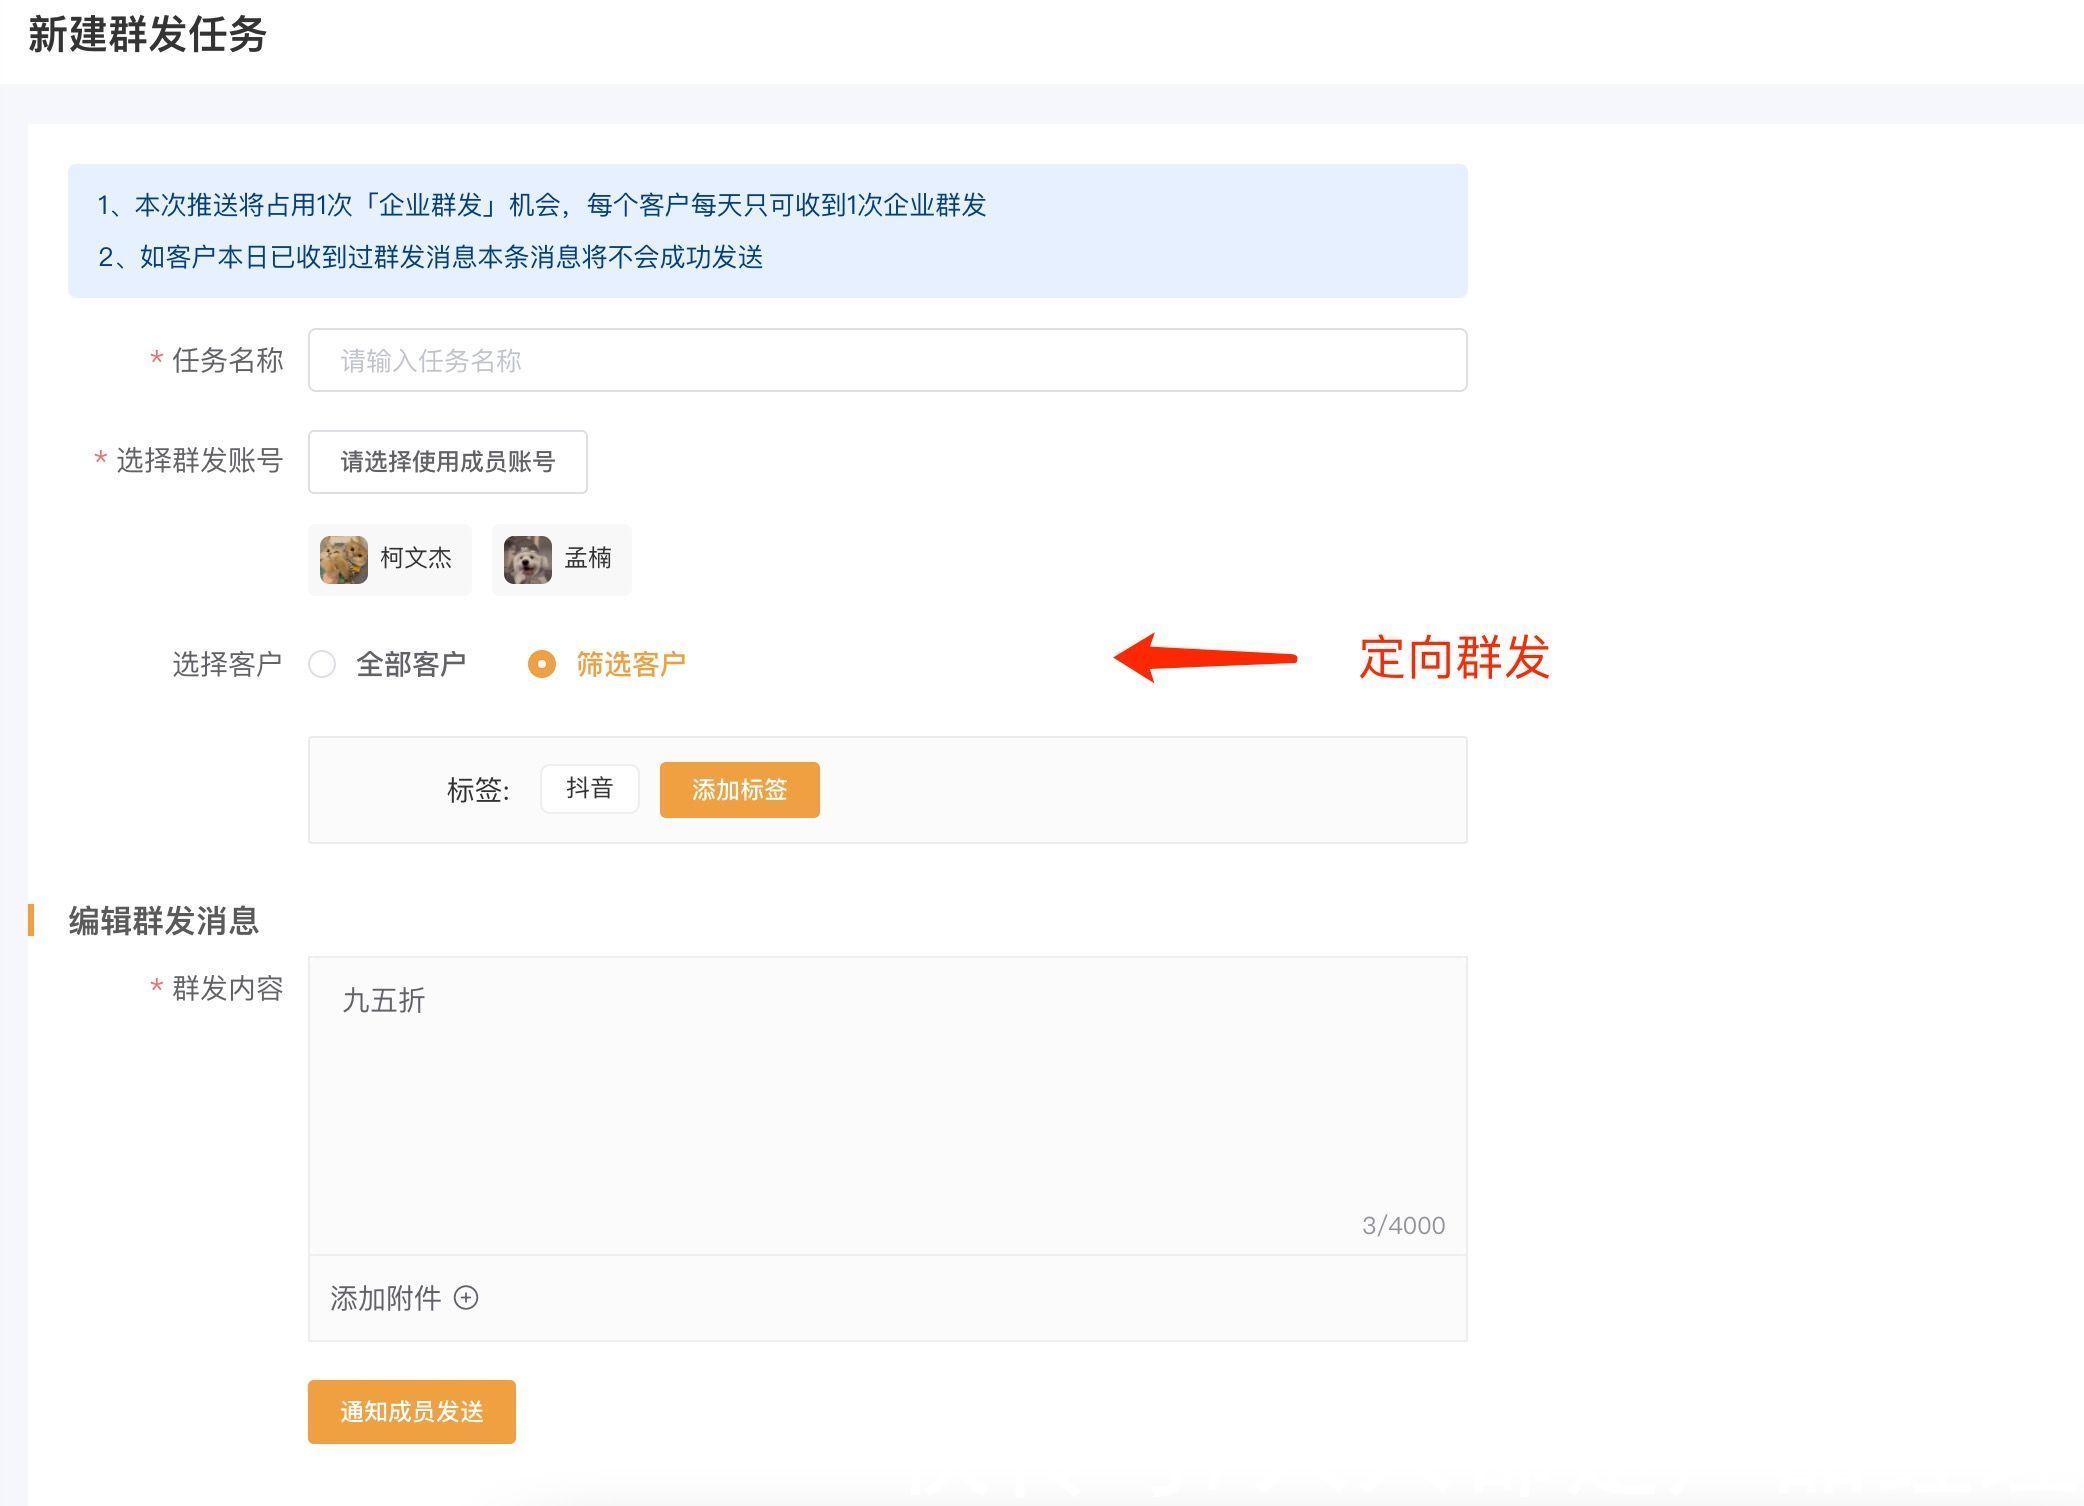The width and height of the screenshot is (2084, 1506).
Task: Click the 选择客户 label
Action: (227, 664)
